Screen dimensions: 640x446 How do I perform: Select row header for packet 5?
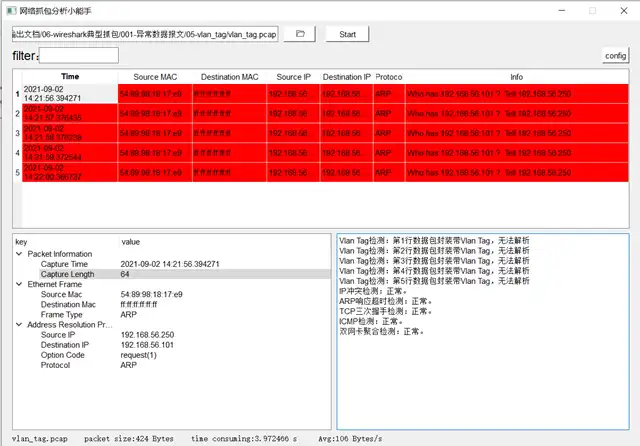pyautogui.click(x=17, y=174)
